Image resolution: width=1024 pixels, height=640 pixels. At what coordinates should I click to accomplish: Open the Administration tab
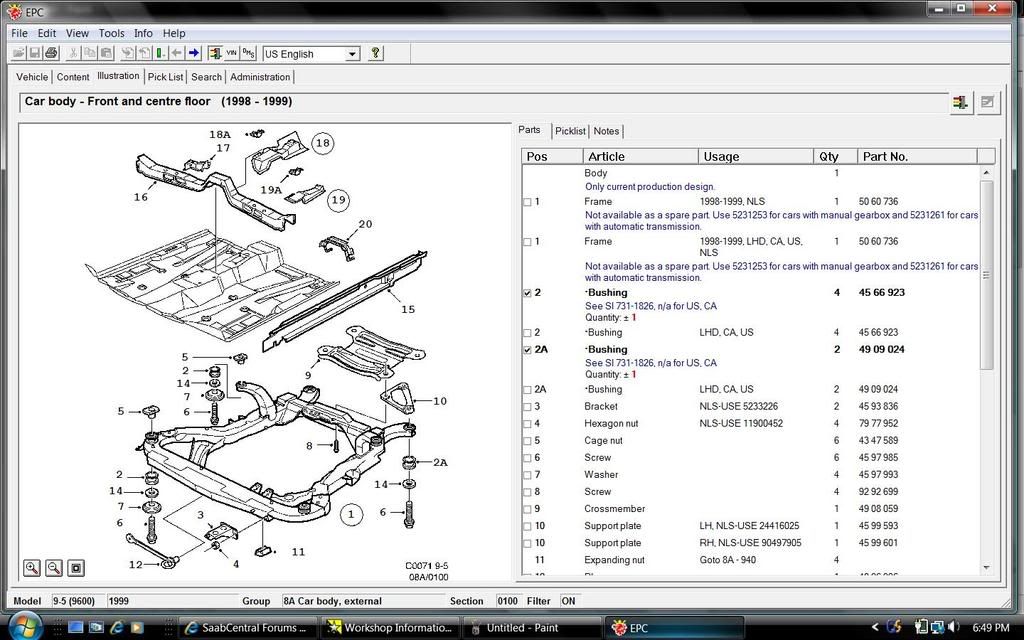click(x=260, y=76)
